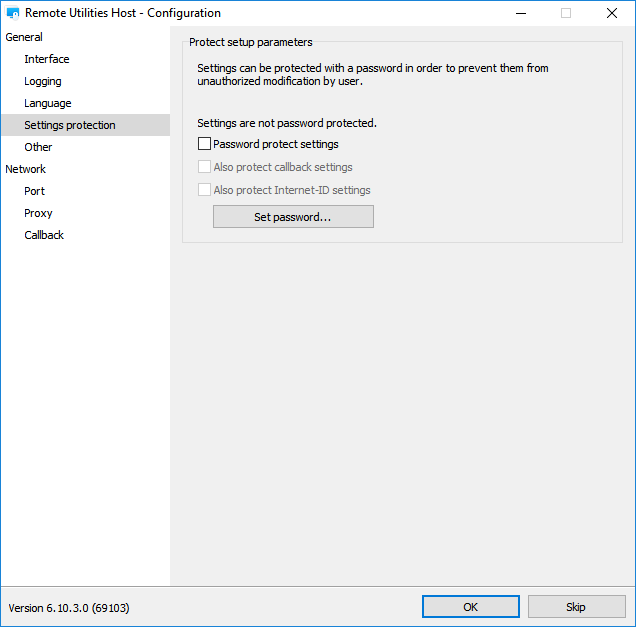
Task: Close the Configuration window
Action: point(612,13)
